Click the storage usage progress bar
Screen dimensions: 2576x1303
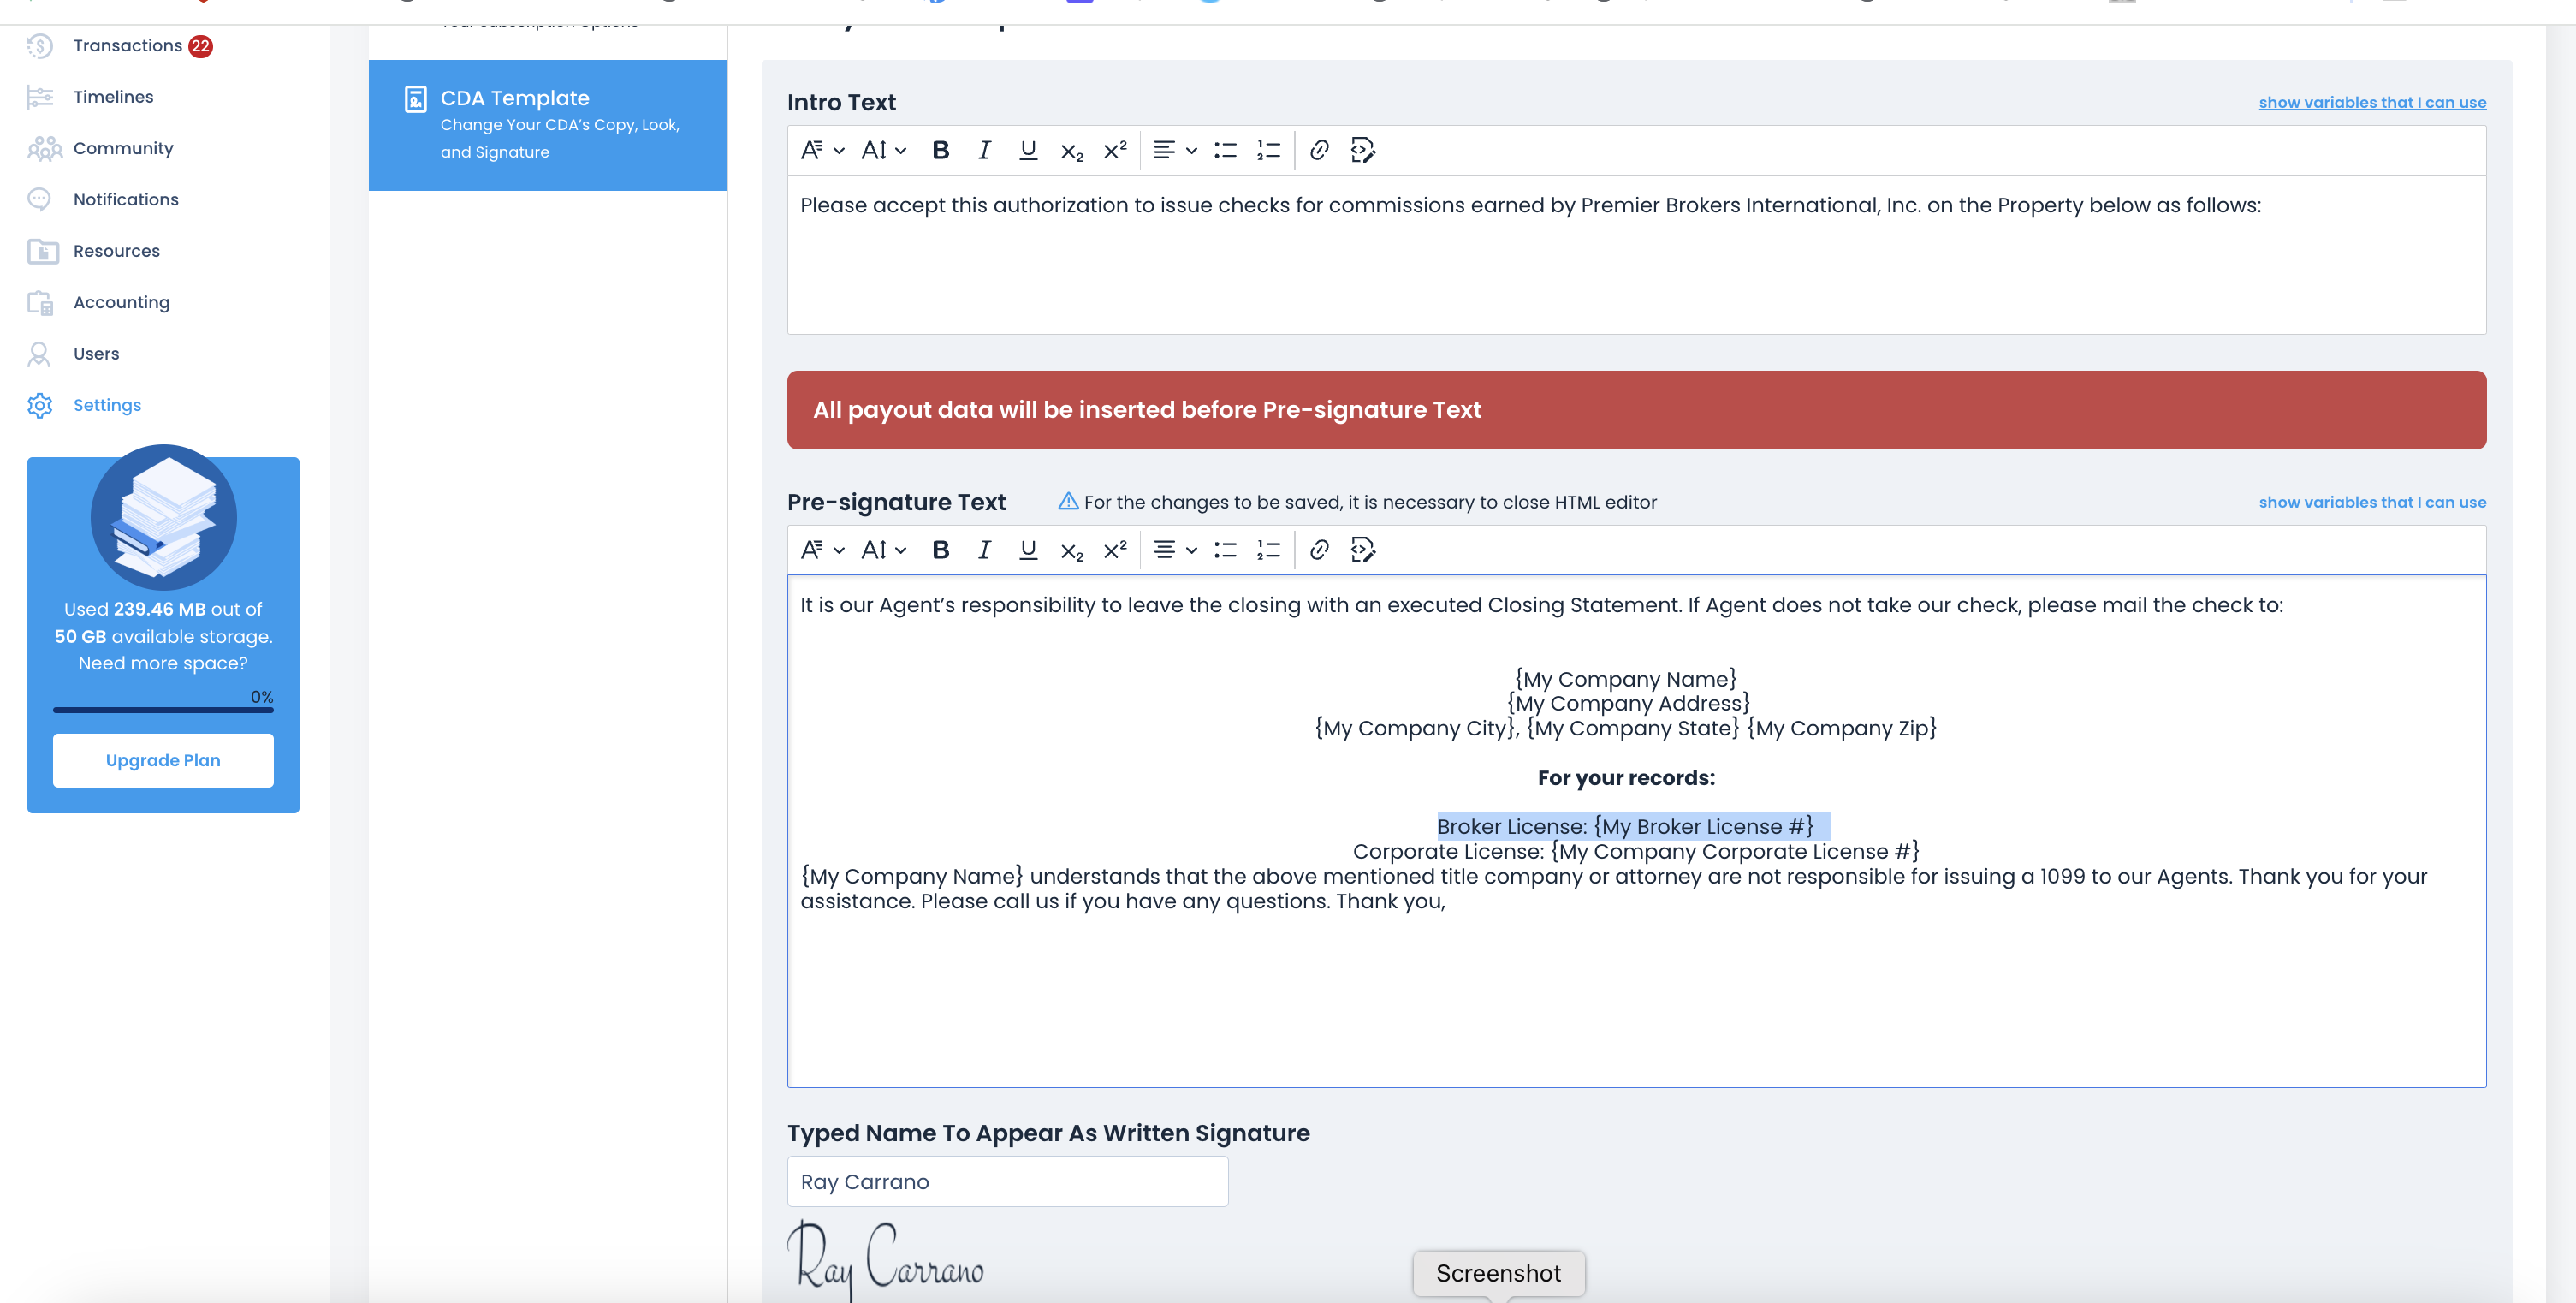coord(163,710)
